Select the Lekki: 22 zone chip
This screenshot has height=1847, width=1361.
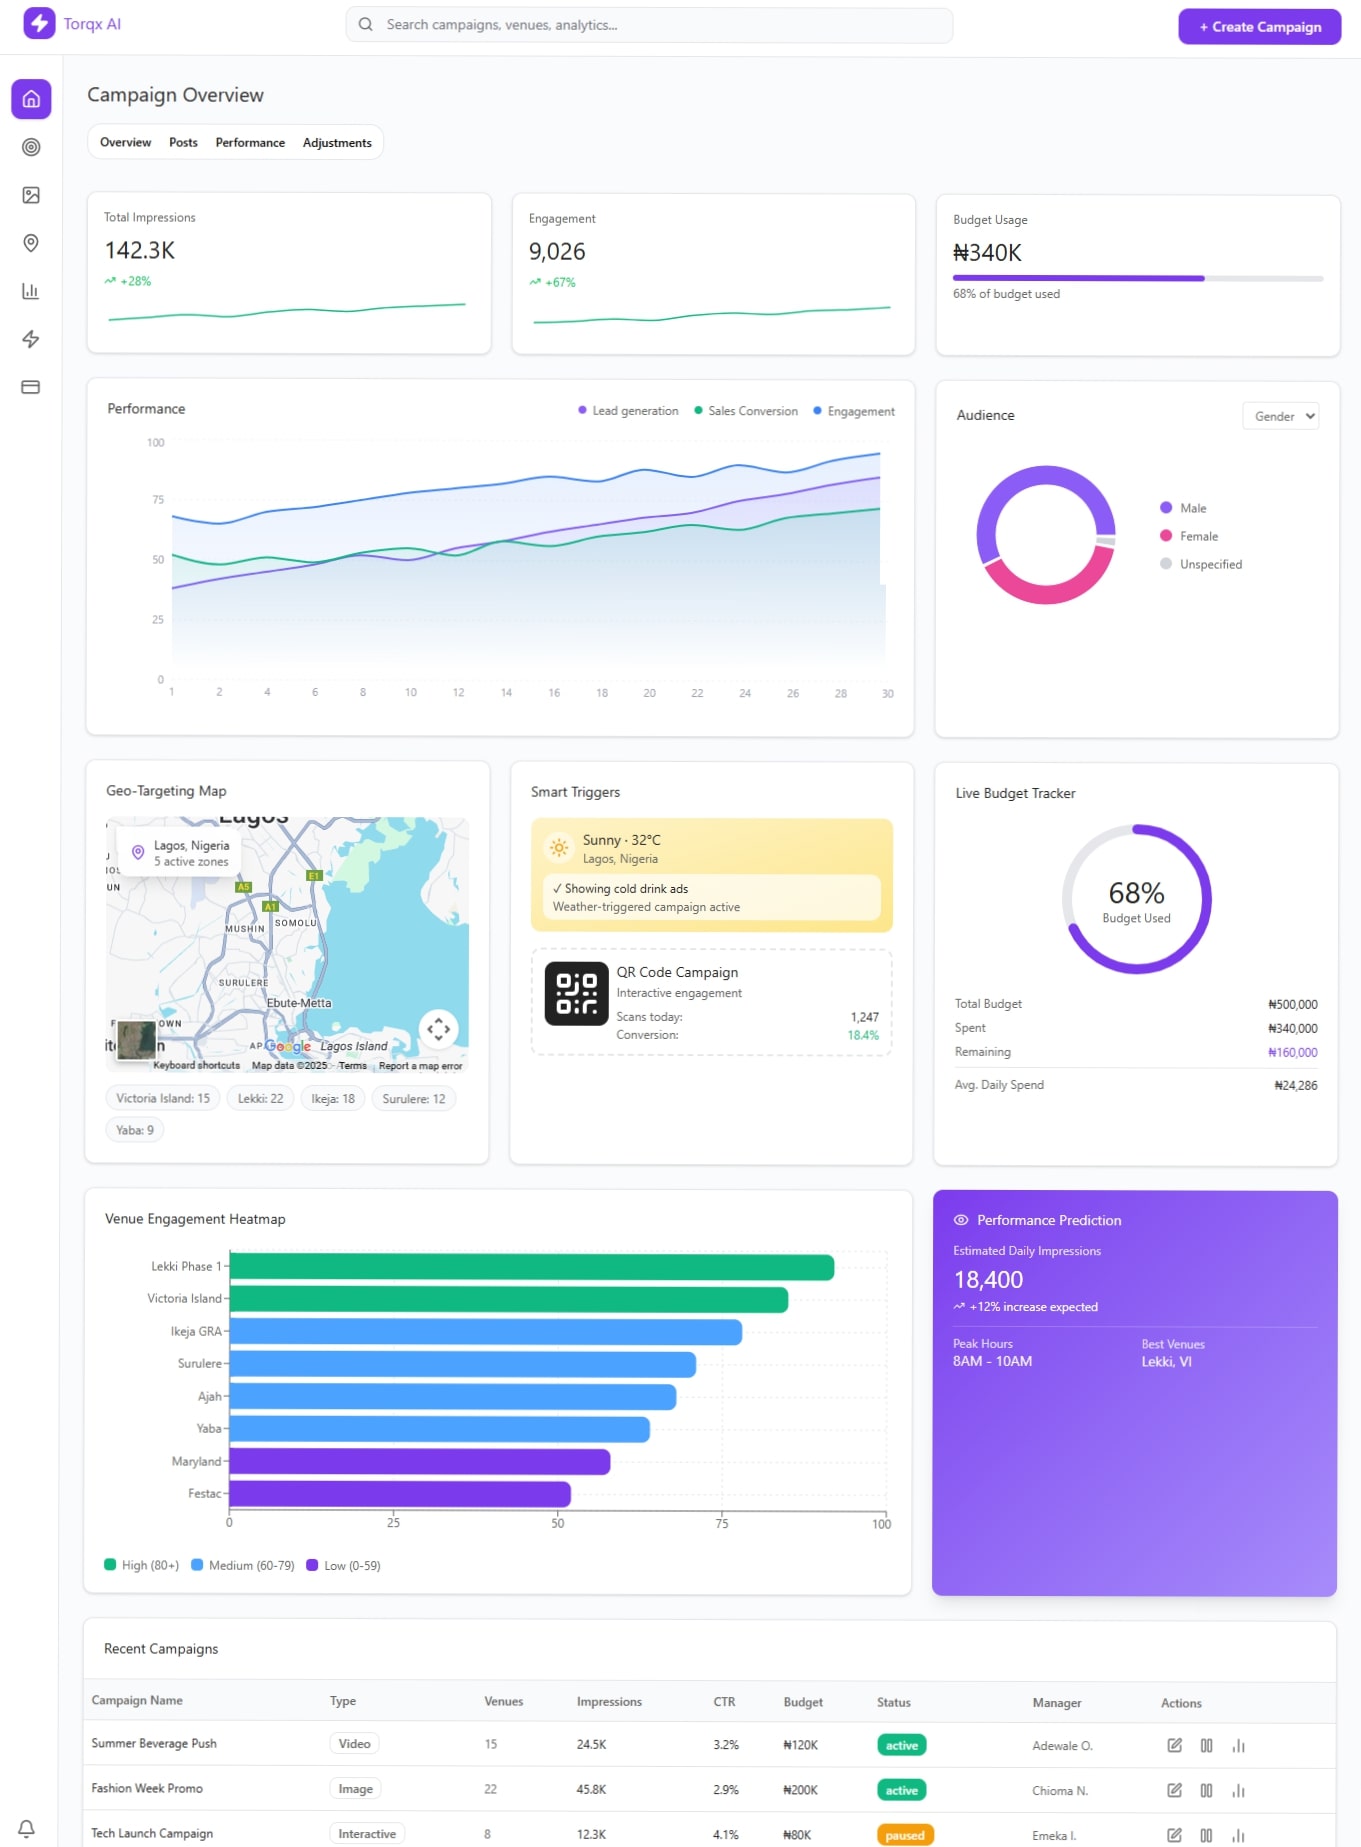[x=260, y=1098]
